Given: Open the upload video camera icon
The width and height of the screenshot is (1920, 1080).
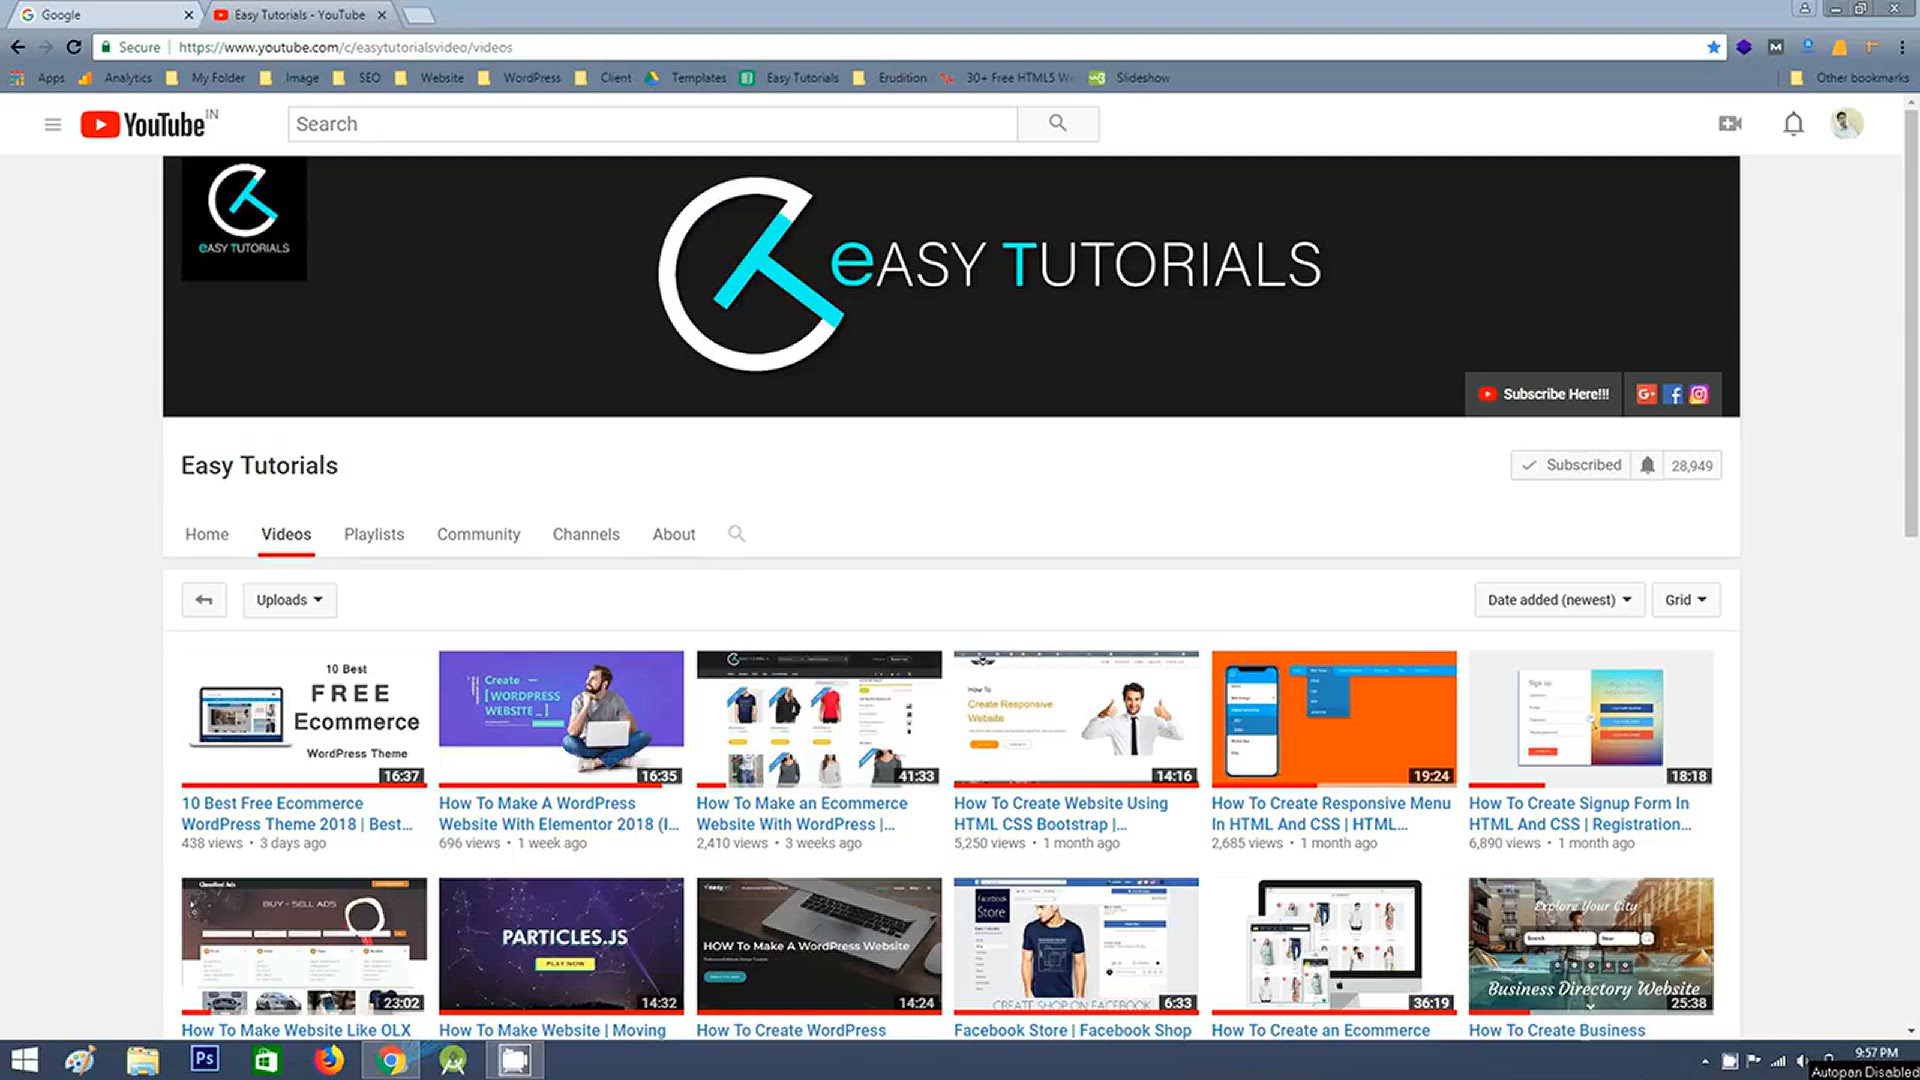Looking at the screenshot, I should (x=1730, y=124).
